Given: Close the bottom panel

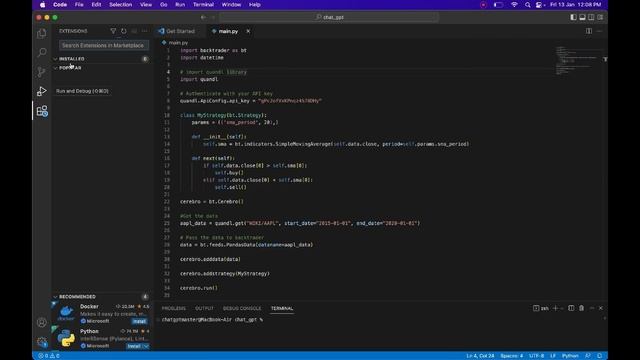Looking at the screenshot, I should point(601,308).
